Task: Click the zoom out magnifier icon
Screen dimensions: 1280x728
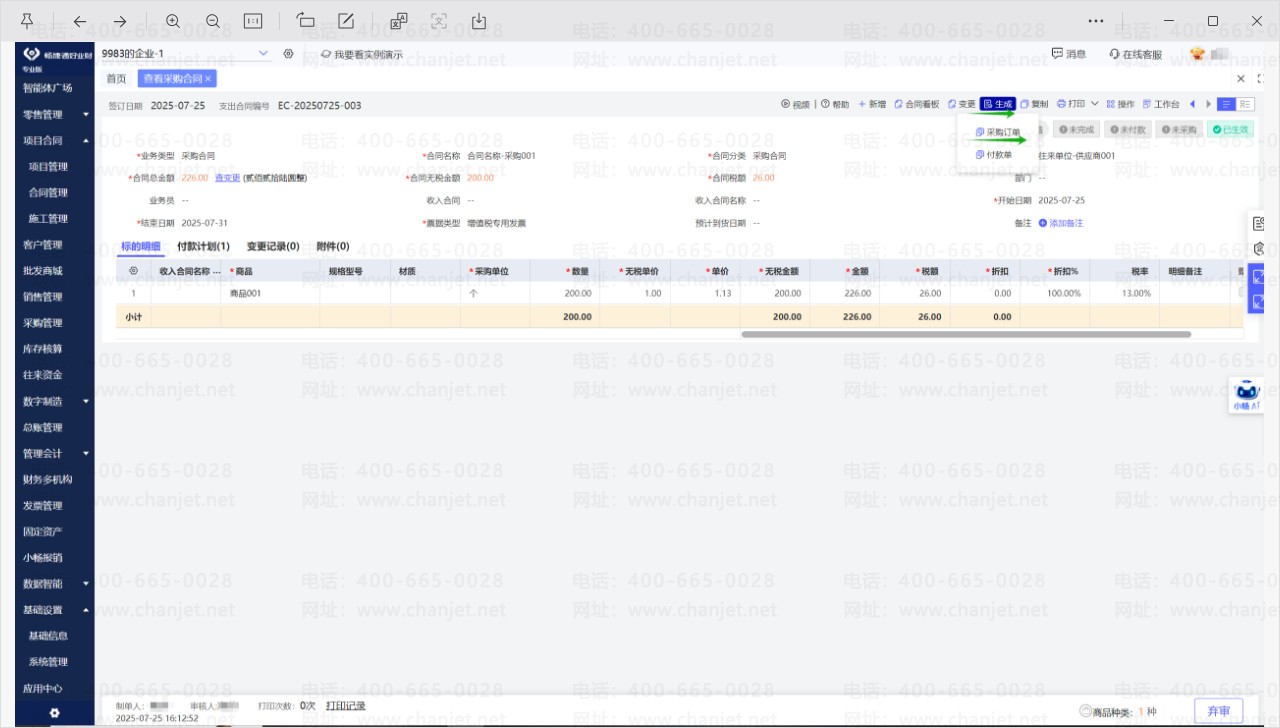Action: tap(212, 21)
